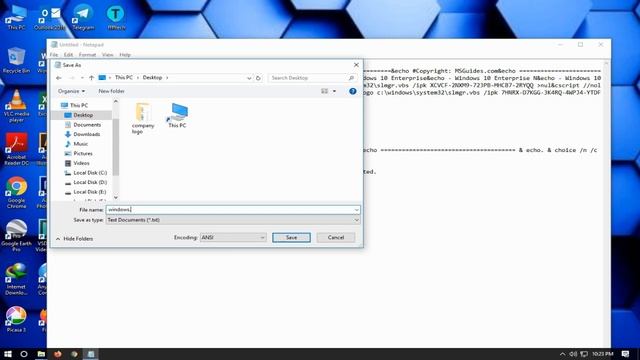Image resolution: width=640 pixels, height=360 pixels.
Task: Open Notepad File menu
Action: 54,55
